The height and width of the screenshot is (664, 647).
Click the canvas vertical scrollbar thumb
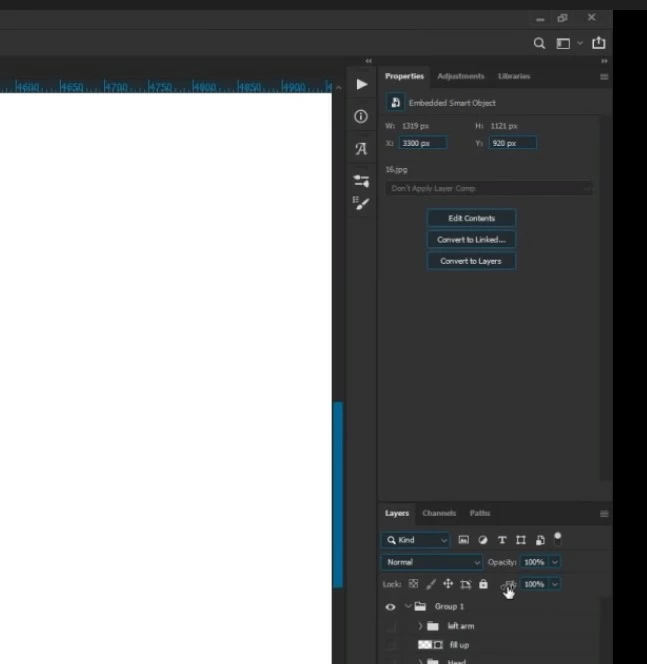[x=338, y=494]
